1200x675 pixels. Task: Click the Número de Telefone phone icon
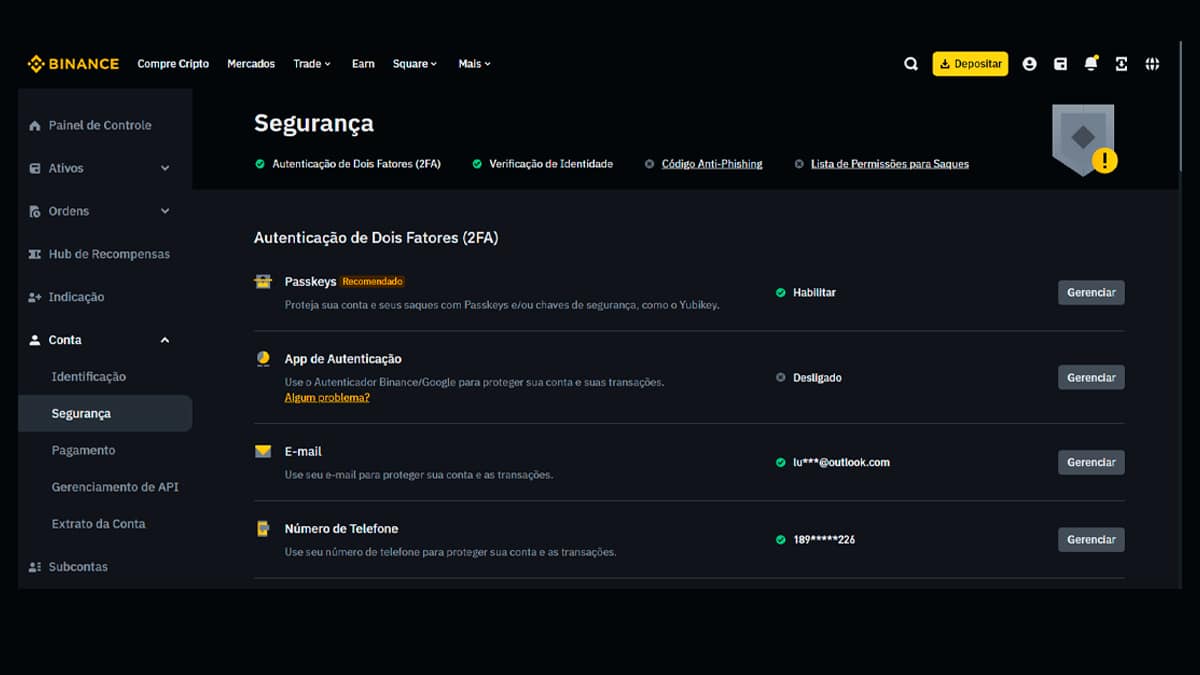263,529
